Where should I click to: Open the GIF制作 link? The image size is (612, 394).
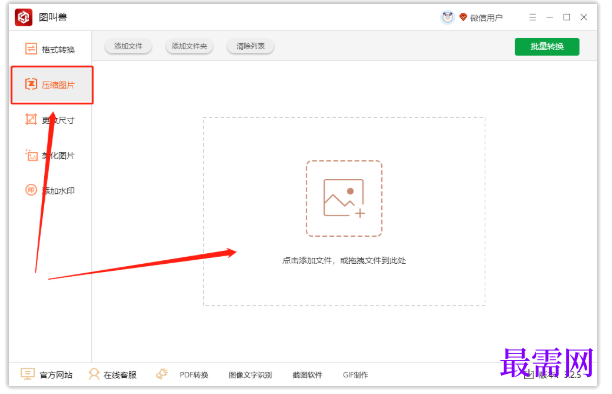point(355,375)
